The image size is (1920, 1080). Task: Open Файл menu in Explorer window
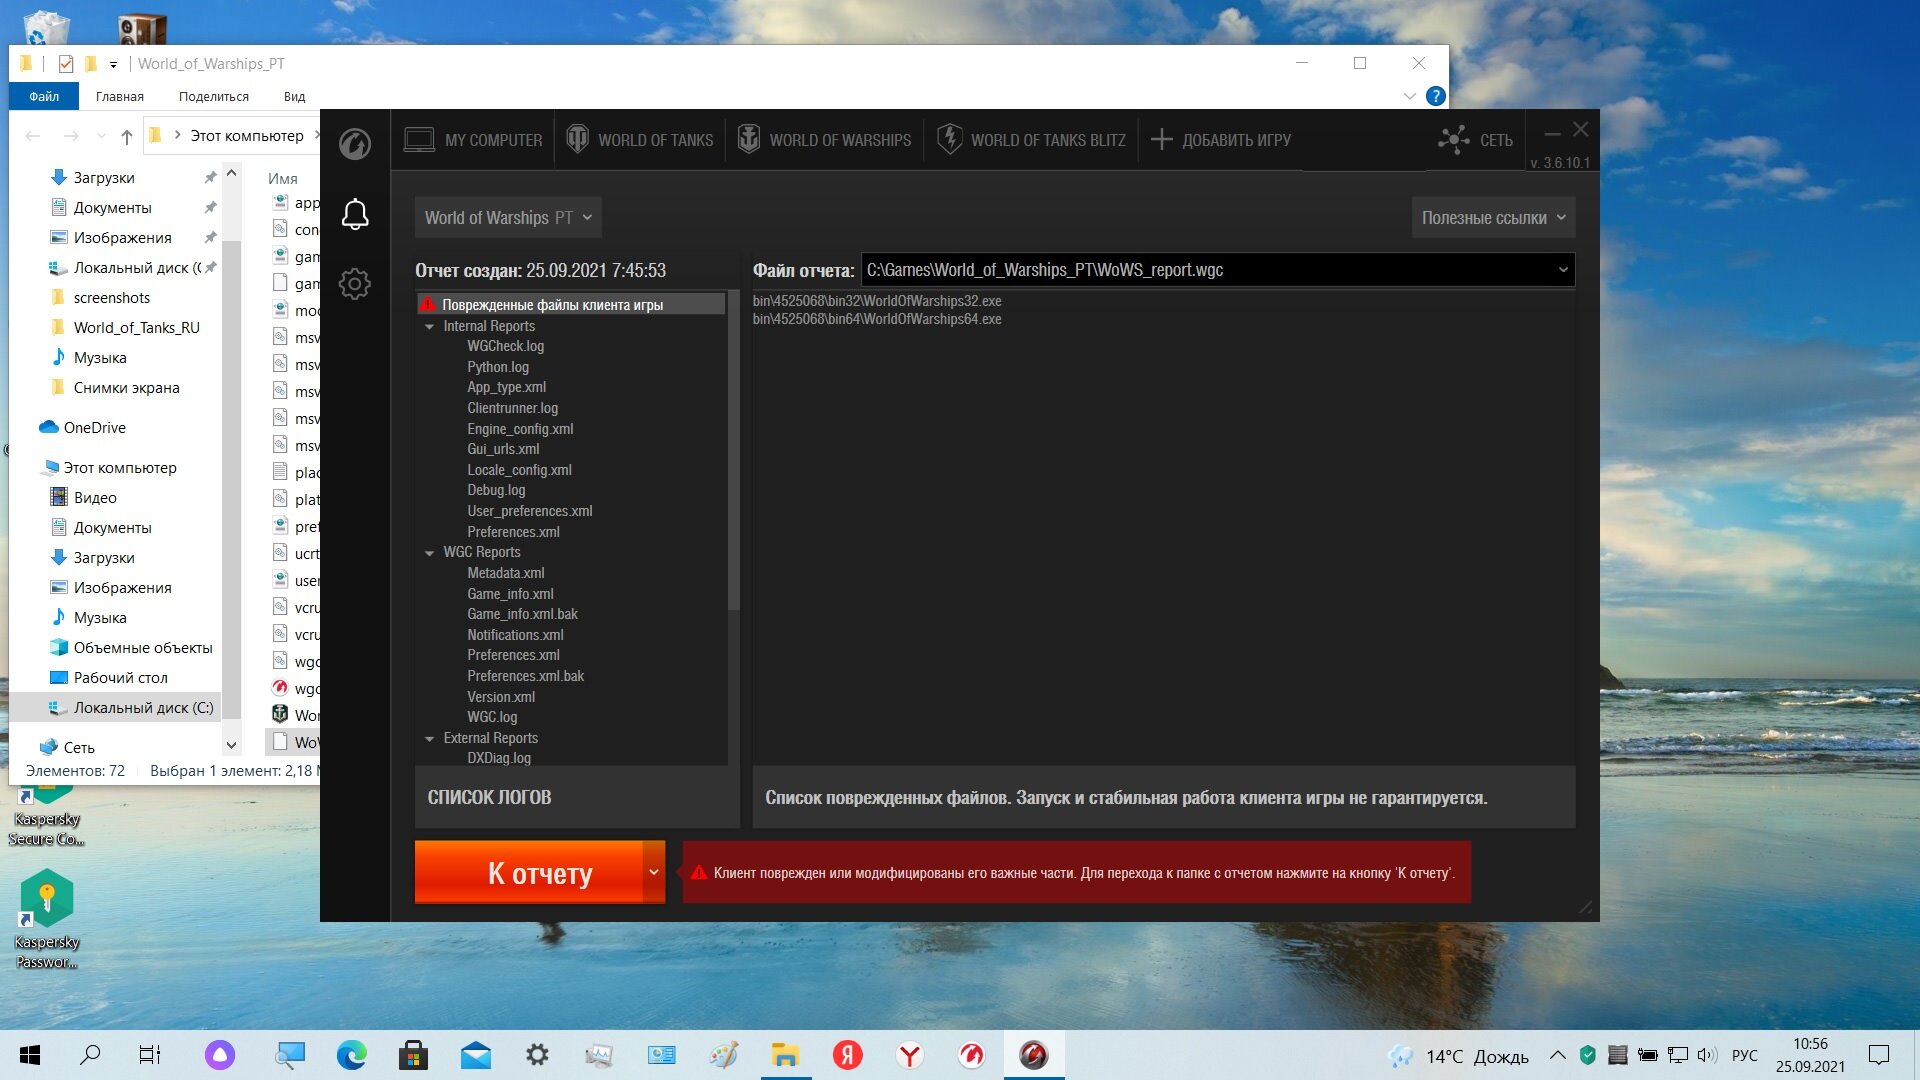(x=44, y=97)
